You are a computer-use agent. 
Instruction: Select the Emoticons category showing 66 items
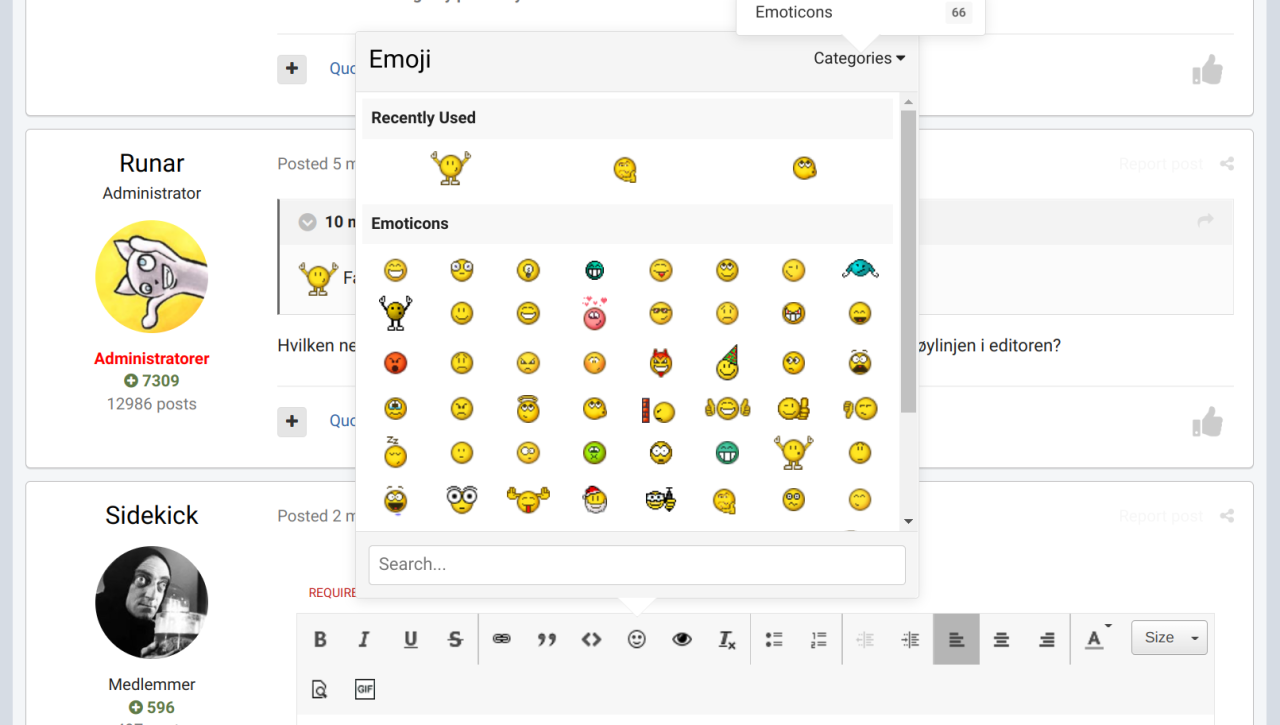(x=858, y=12)
